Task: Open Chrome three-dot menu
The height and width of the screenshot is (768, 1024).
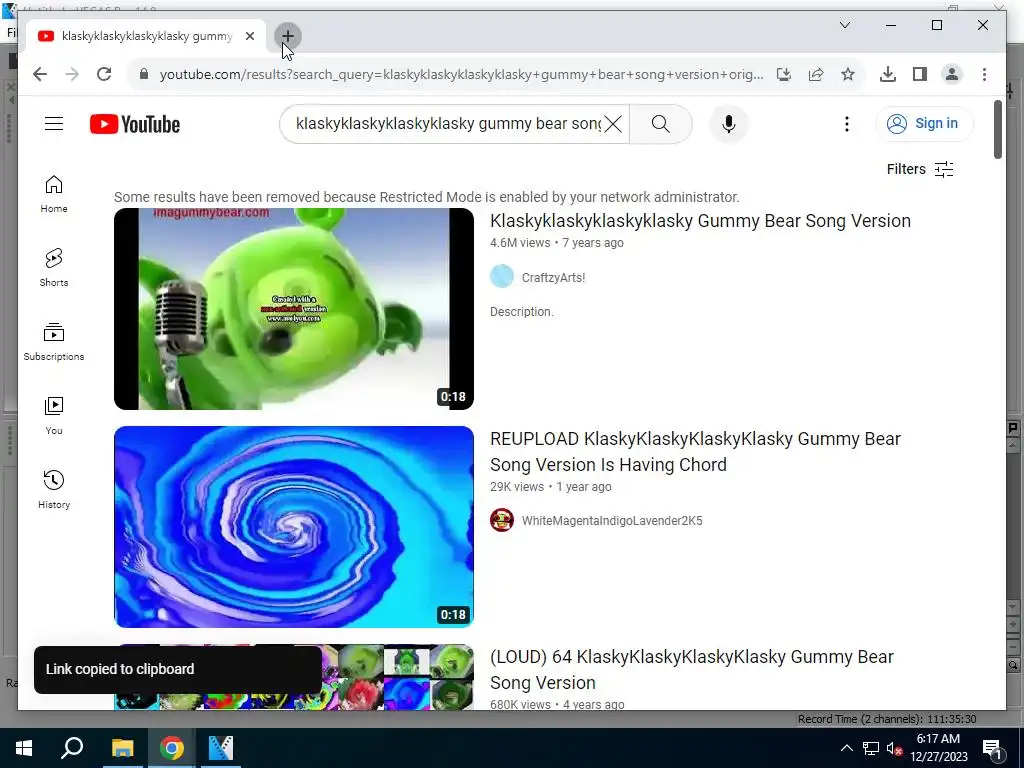Action: click(x=984, y=74)
